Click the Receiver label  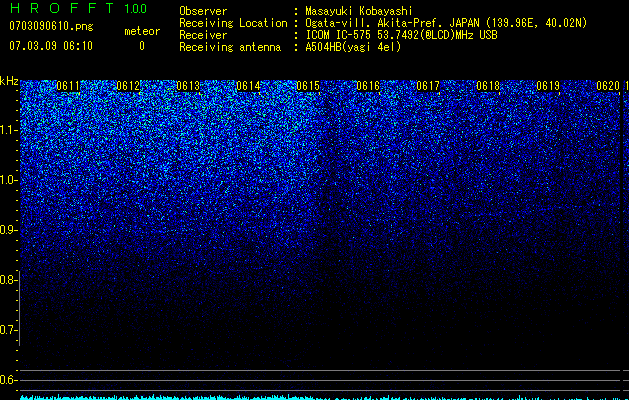pos(203,35)
